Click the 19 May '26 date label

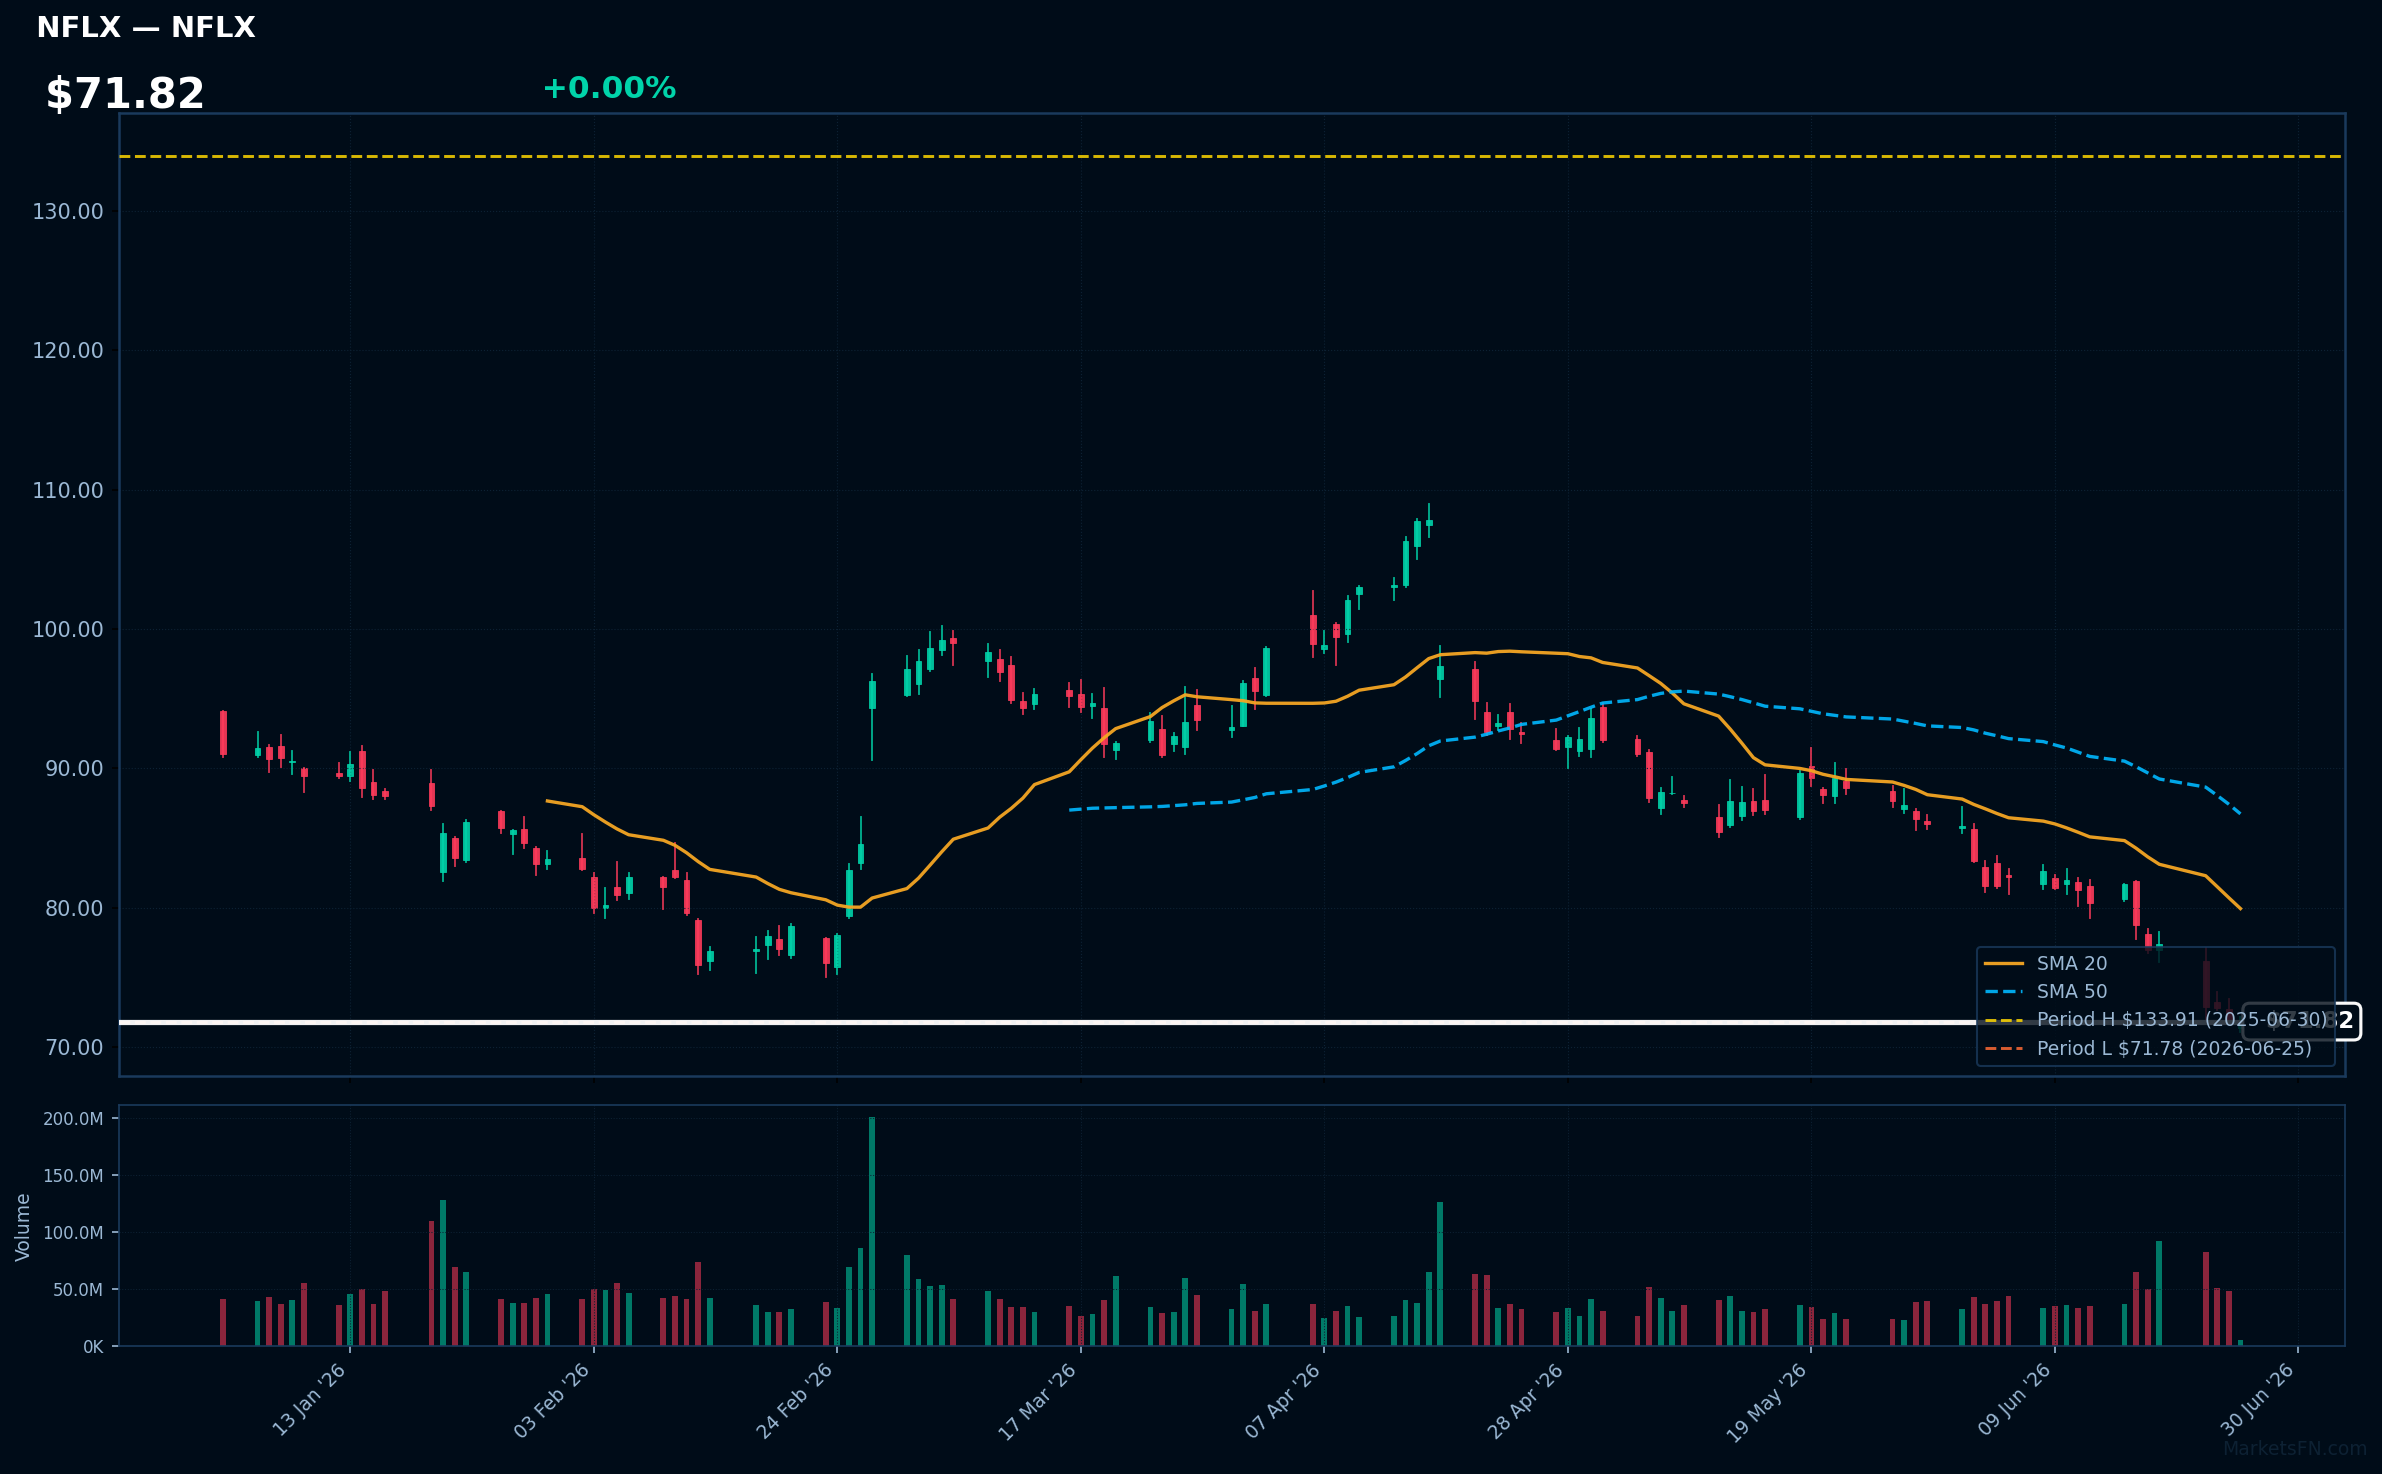(1768, 1400)
